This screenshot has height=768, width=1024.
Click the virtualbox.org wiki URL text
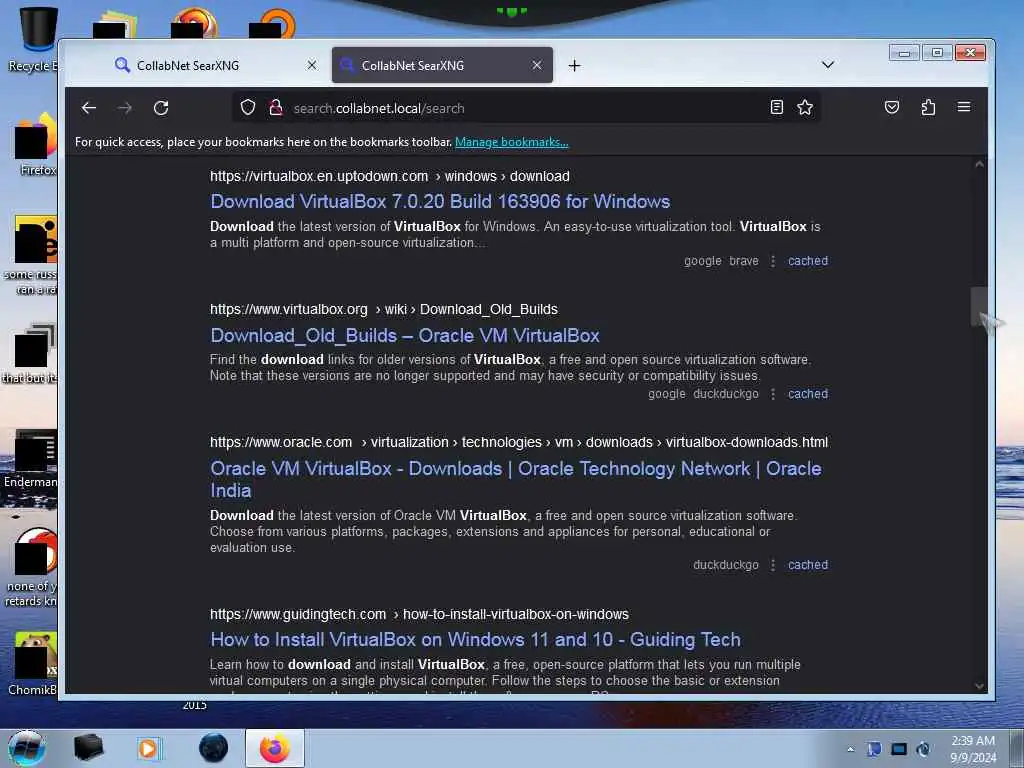click(384, 310)
